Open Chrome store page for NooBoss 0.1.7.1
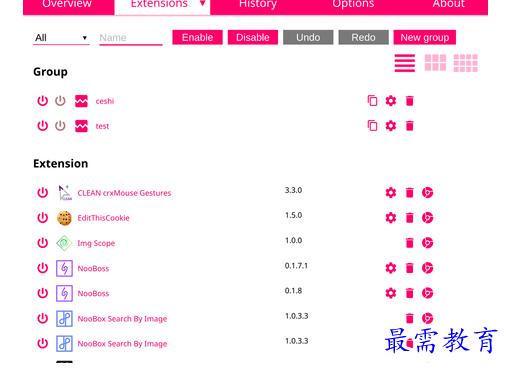Image resolution: width=506 pixels, height=372 pixels. pos(428,268)
